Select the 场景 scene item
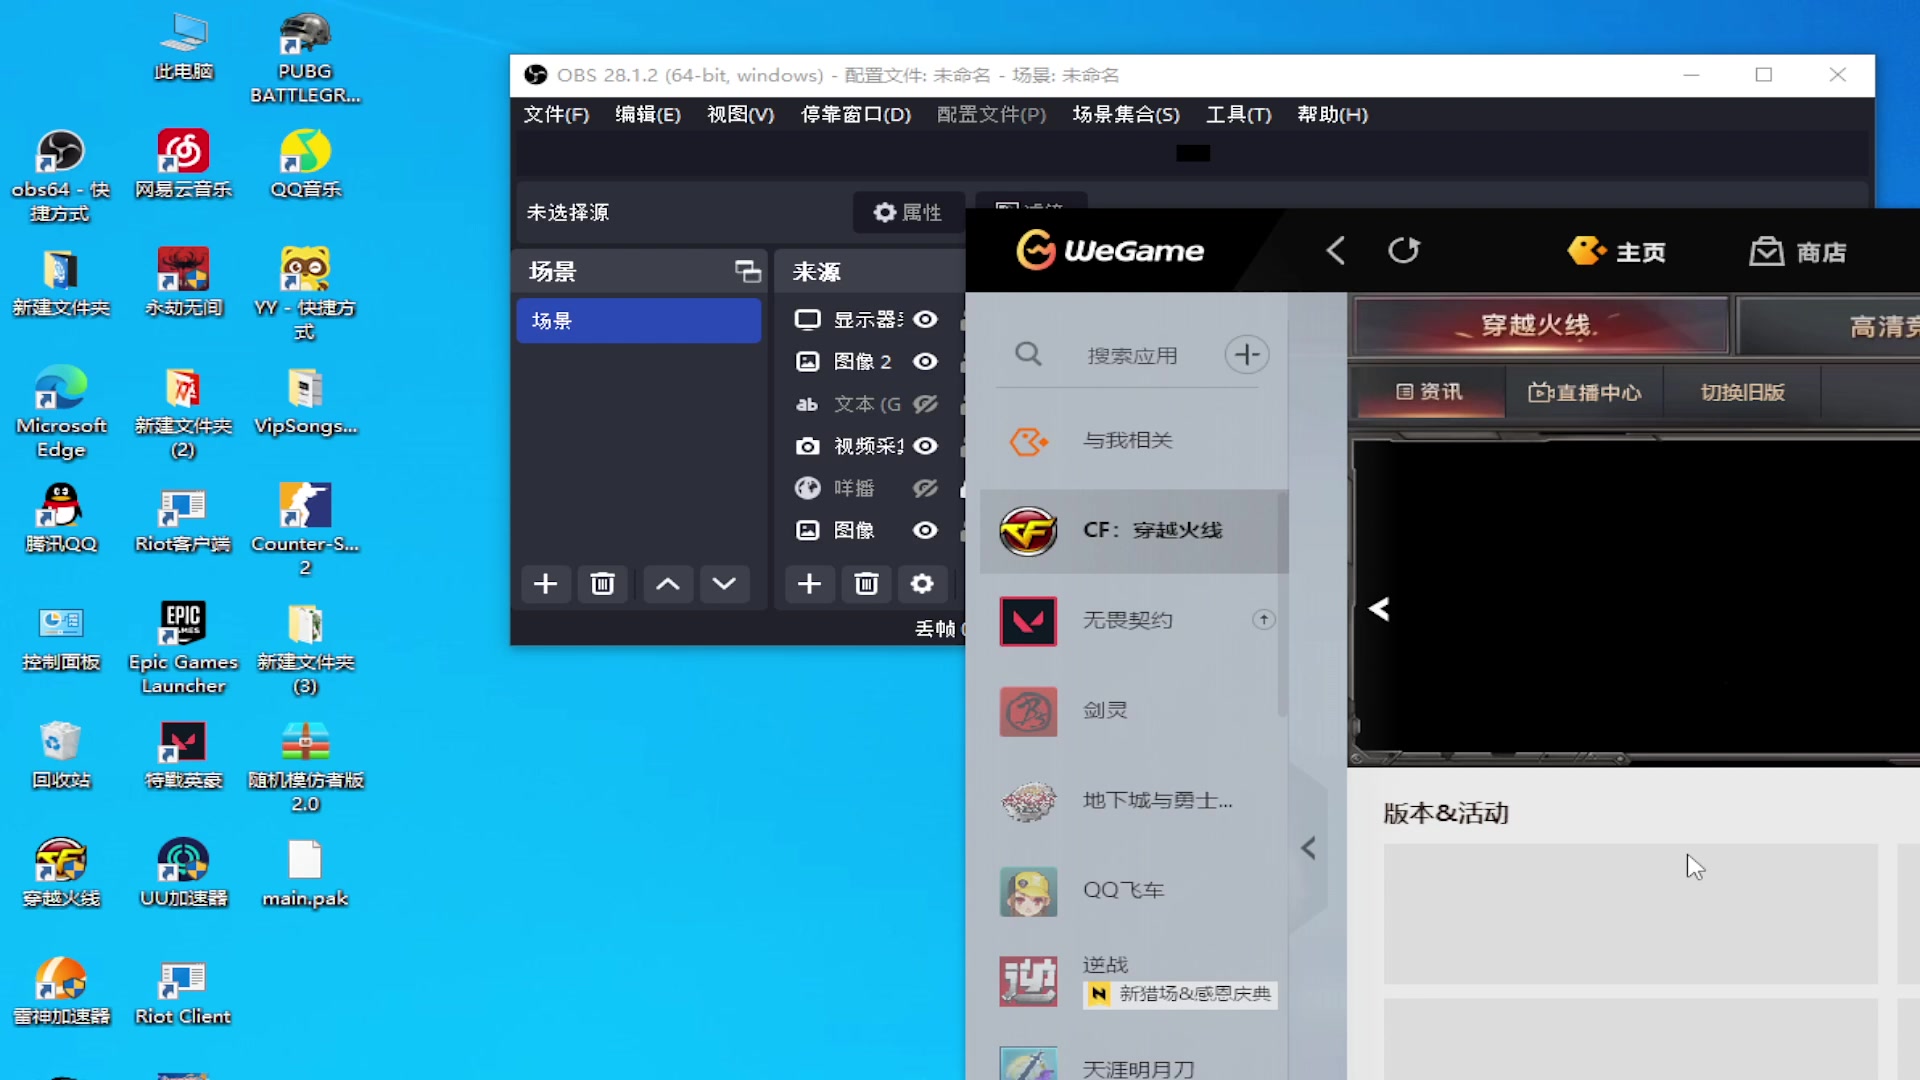 (639, 321)
